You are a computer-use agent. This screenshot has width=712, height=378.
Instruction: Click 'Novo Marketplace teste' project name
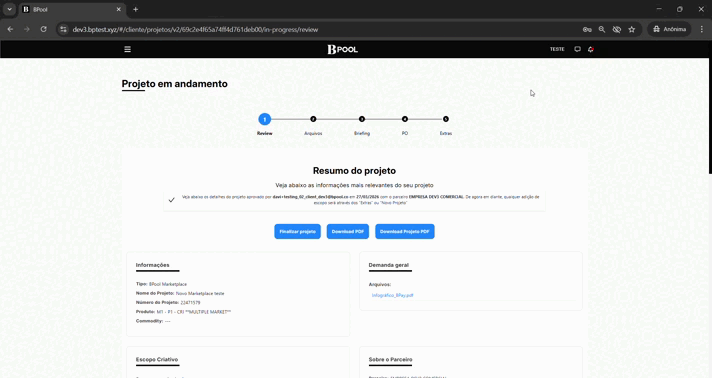coord(200,293)
